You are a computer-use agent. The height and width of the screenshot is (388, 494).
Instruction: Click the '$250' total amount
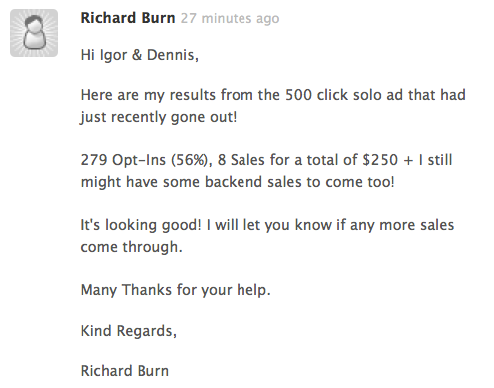click(380, 160)
